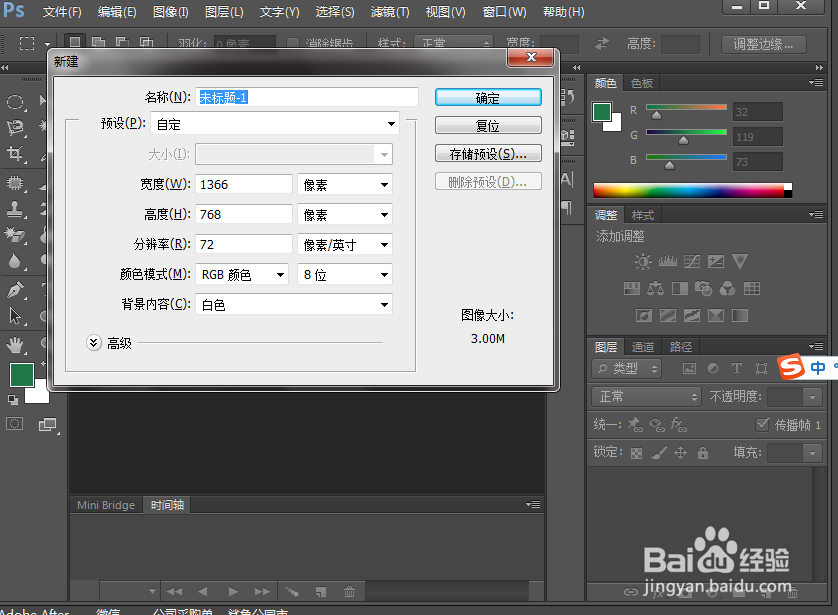Open the resolution unit dropdown
This screenshot has height=615, width=838.
pyautogui.click(x=345, y=244)
